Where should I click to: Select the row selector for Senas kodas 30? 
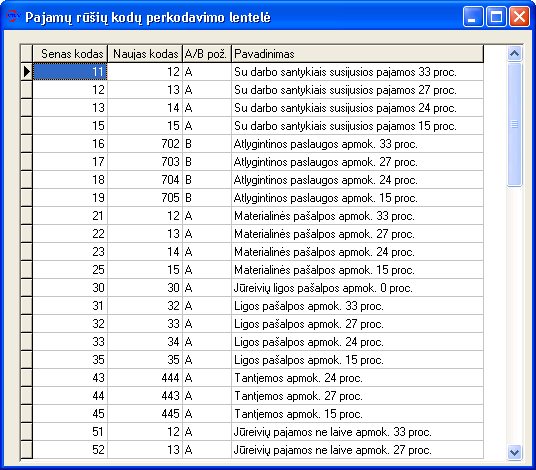pos(26,287)
